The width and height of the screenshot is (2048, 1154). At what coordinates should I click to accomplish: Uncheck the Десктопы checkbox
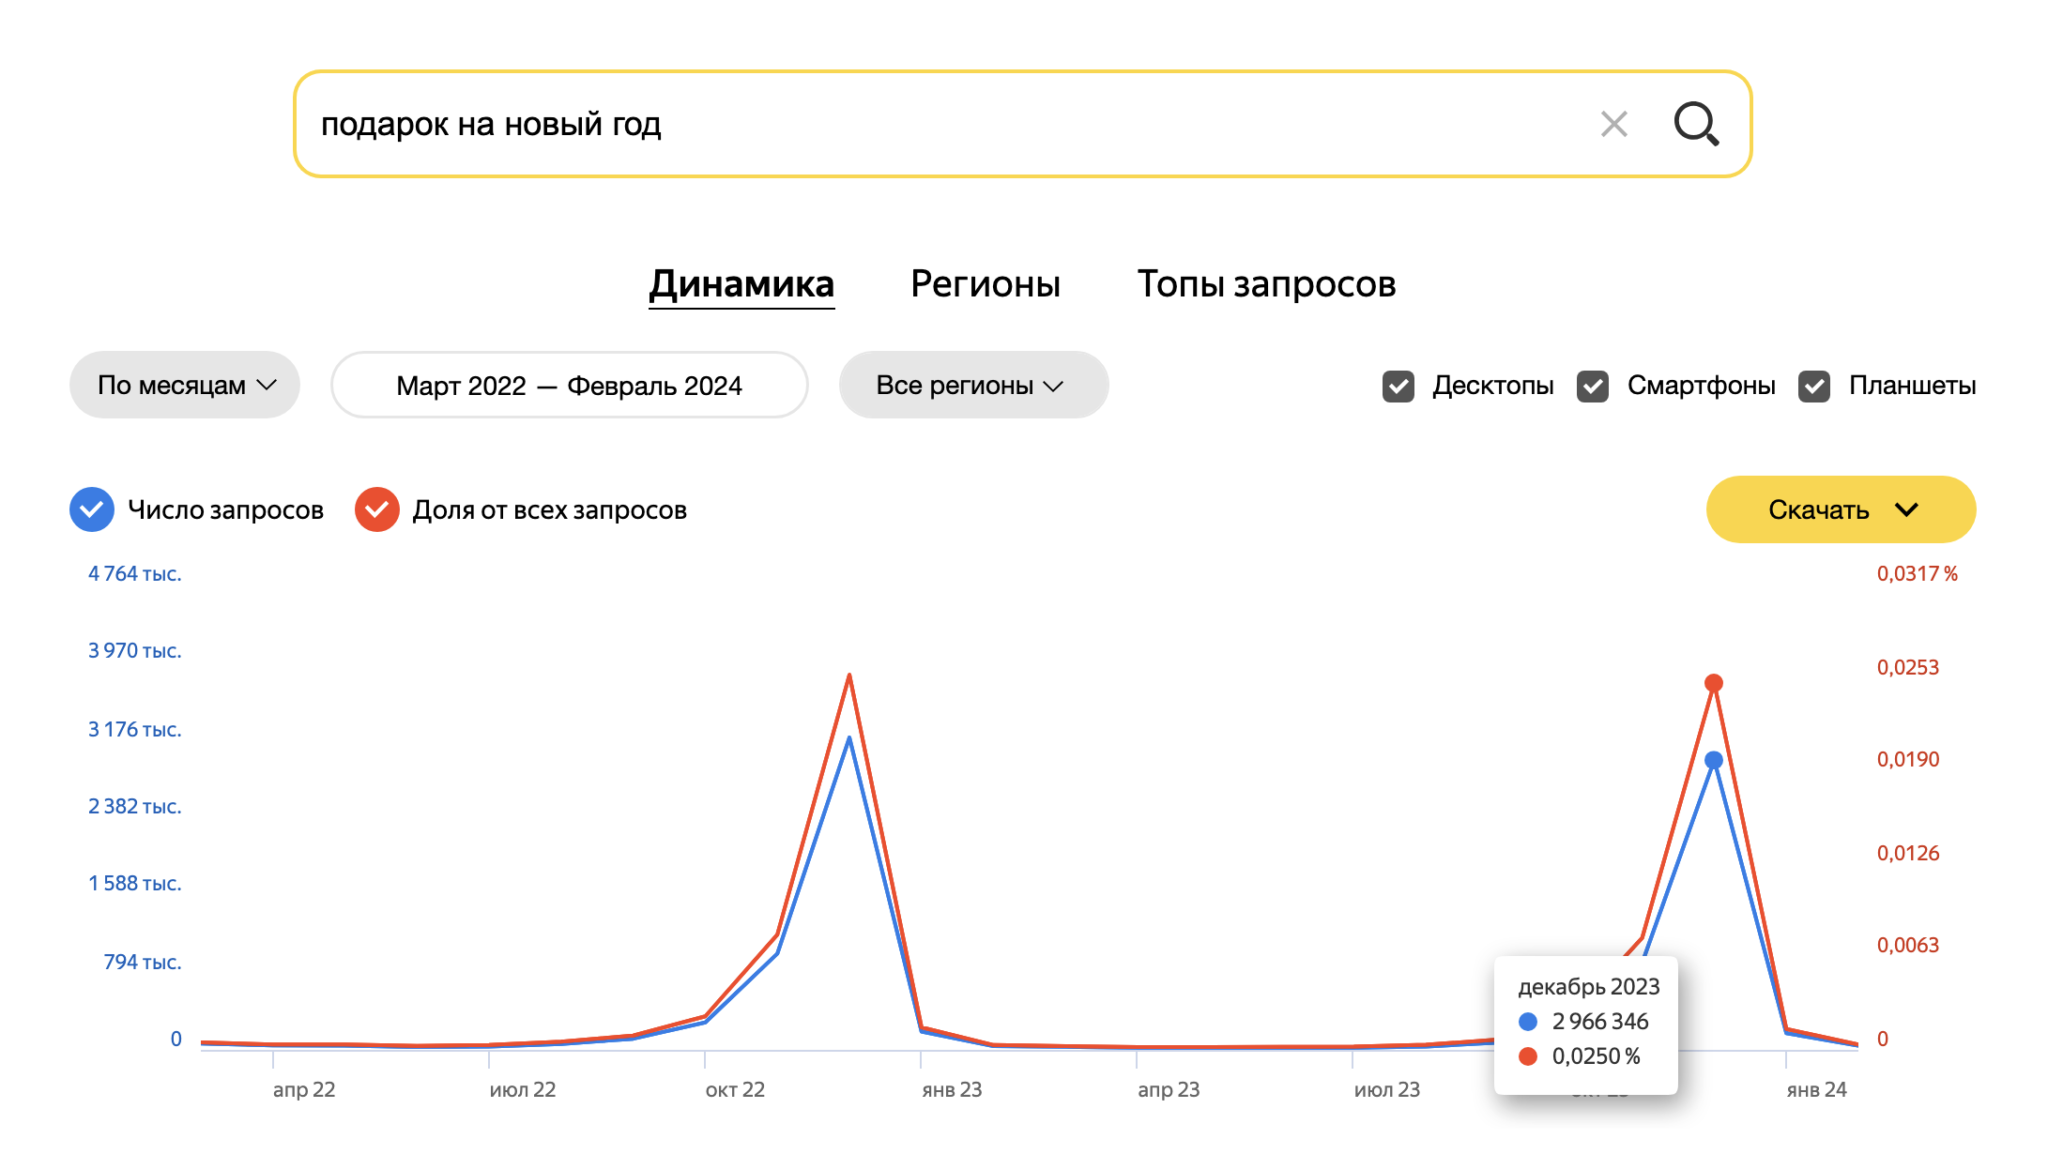coord(1398,386)
